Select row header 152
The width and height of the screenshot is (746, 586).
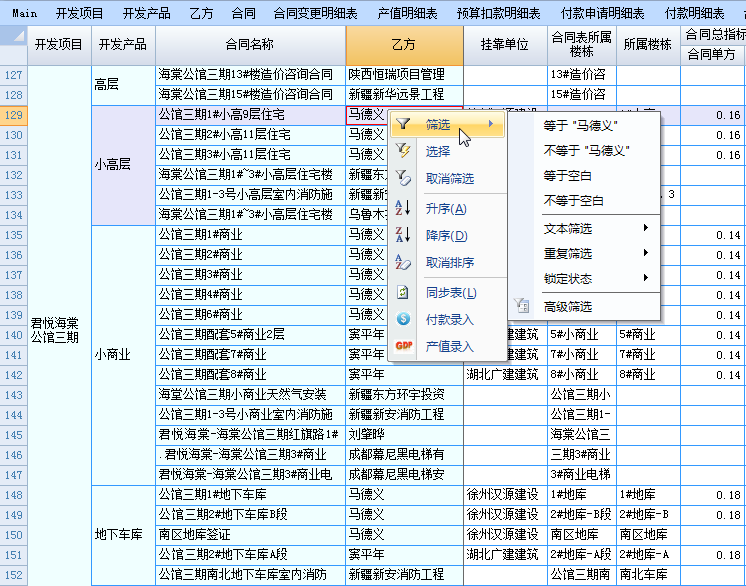coord(14,575)
